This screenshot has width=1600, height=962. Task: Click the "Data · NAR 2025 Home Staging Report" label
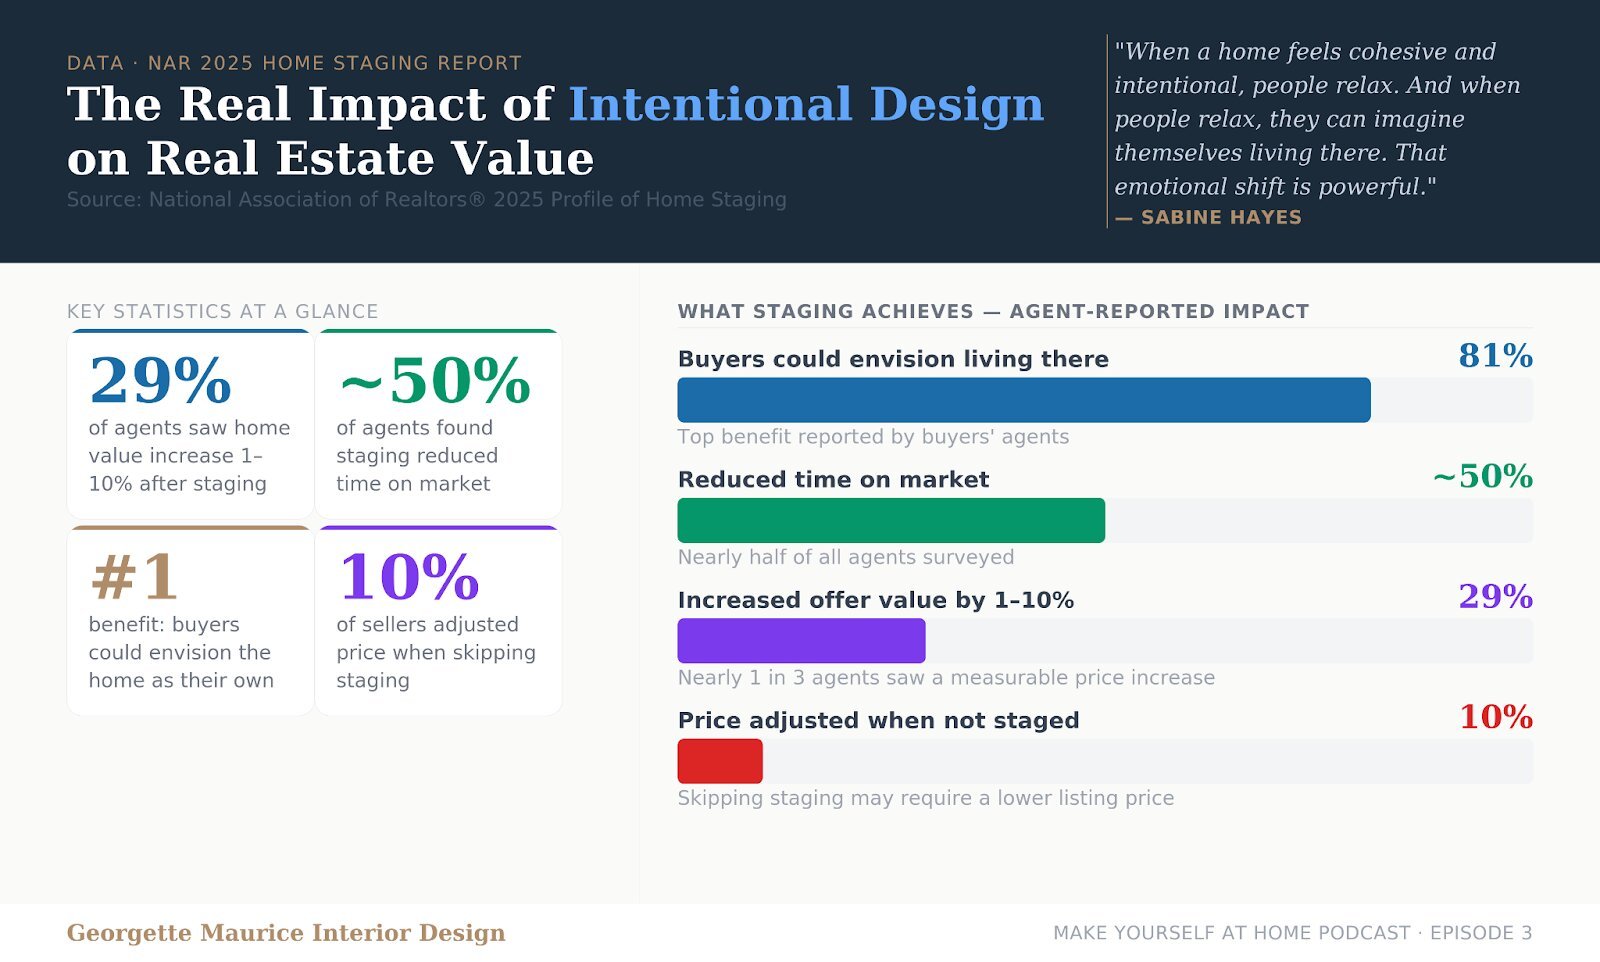click(x=294, y=63)
